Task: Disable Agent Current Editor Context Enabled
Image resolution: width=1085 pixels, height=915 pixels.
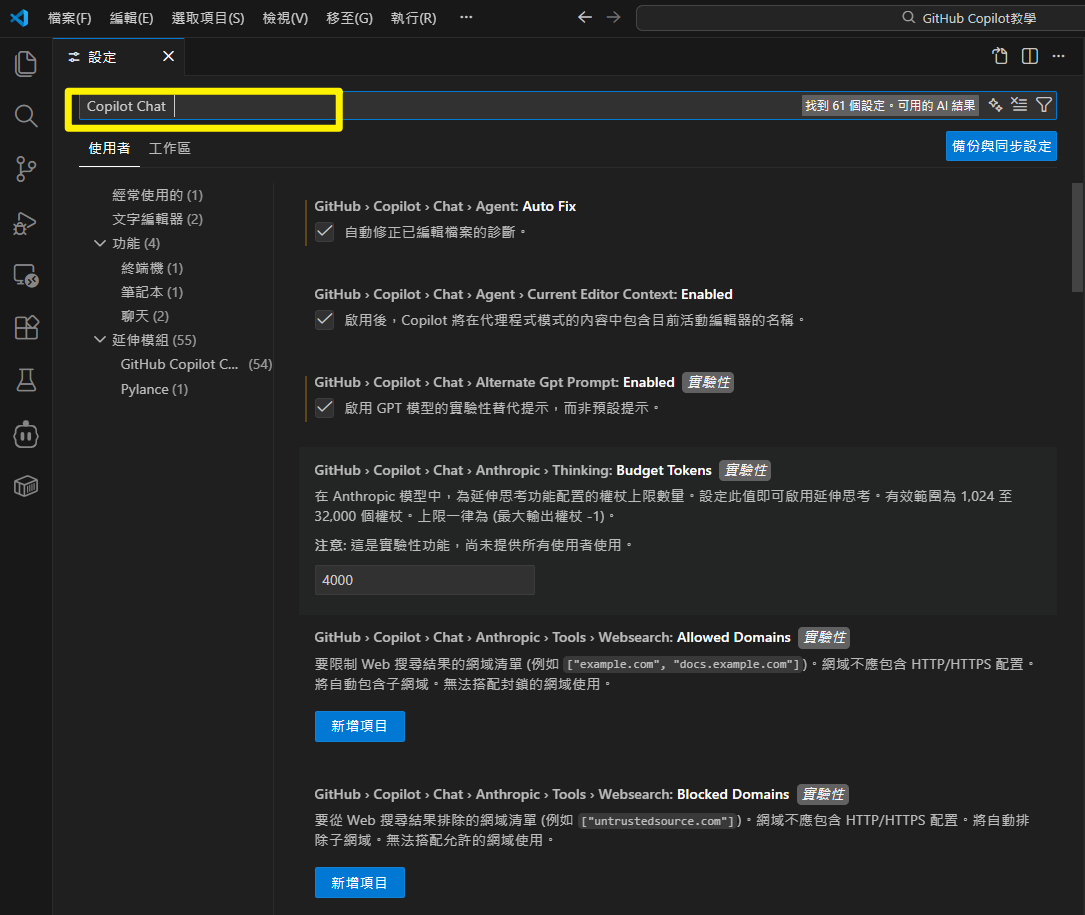Action: click(x=324, y=319)
